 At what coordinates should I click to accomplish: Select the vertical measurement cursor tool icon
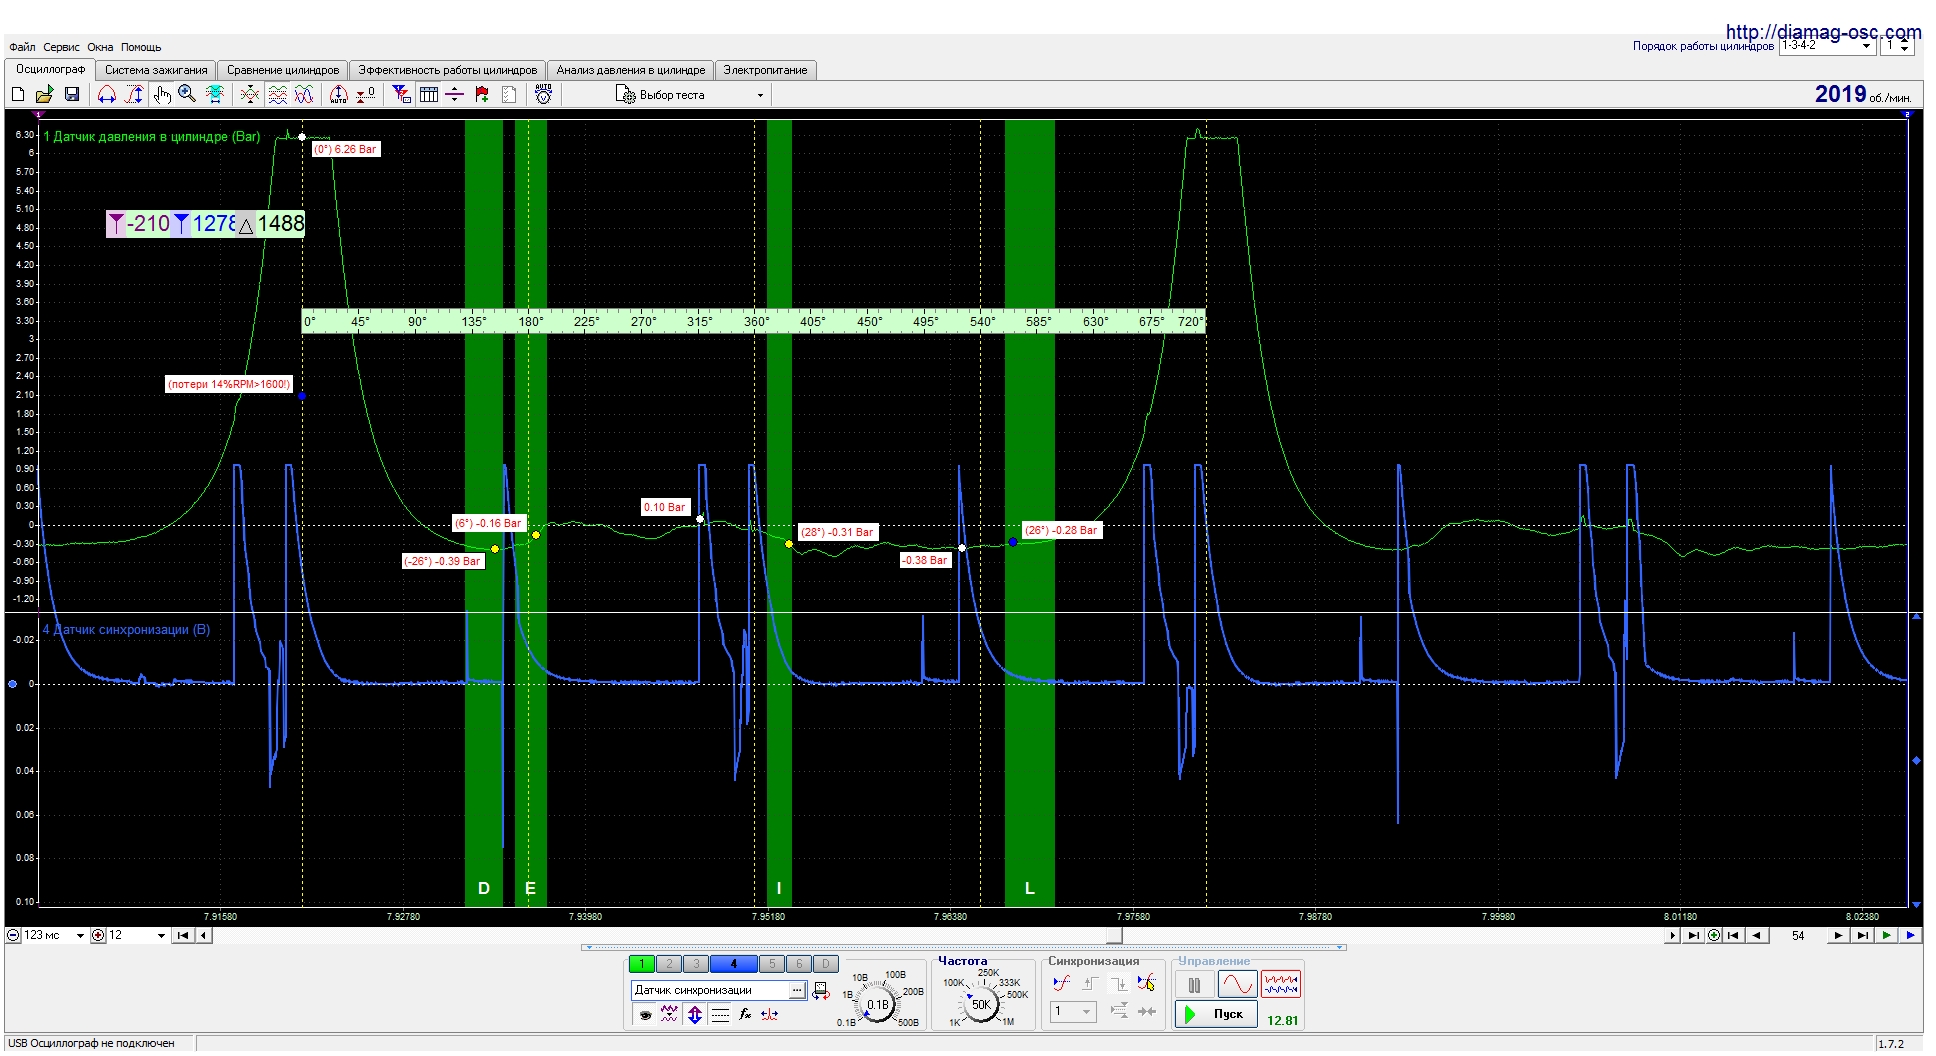pos(134,94)
